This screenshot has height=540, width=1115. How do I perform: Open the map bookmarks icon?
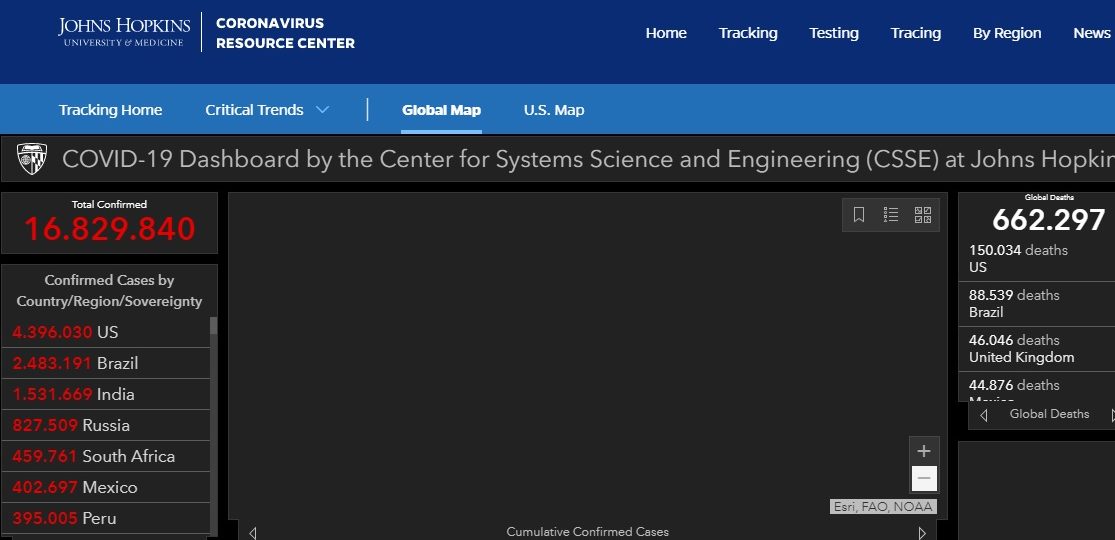pos(858,215)
